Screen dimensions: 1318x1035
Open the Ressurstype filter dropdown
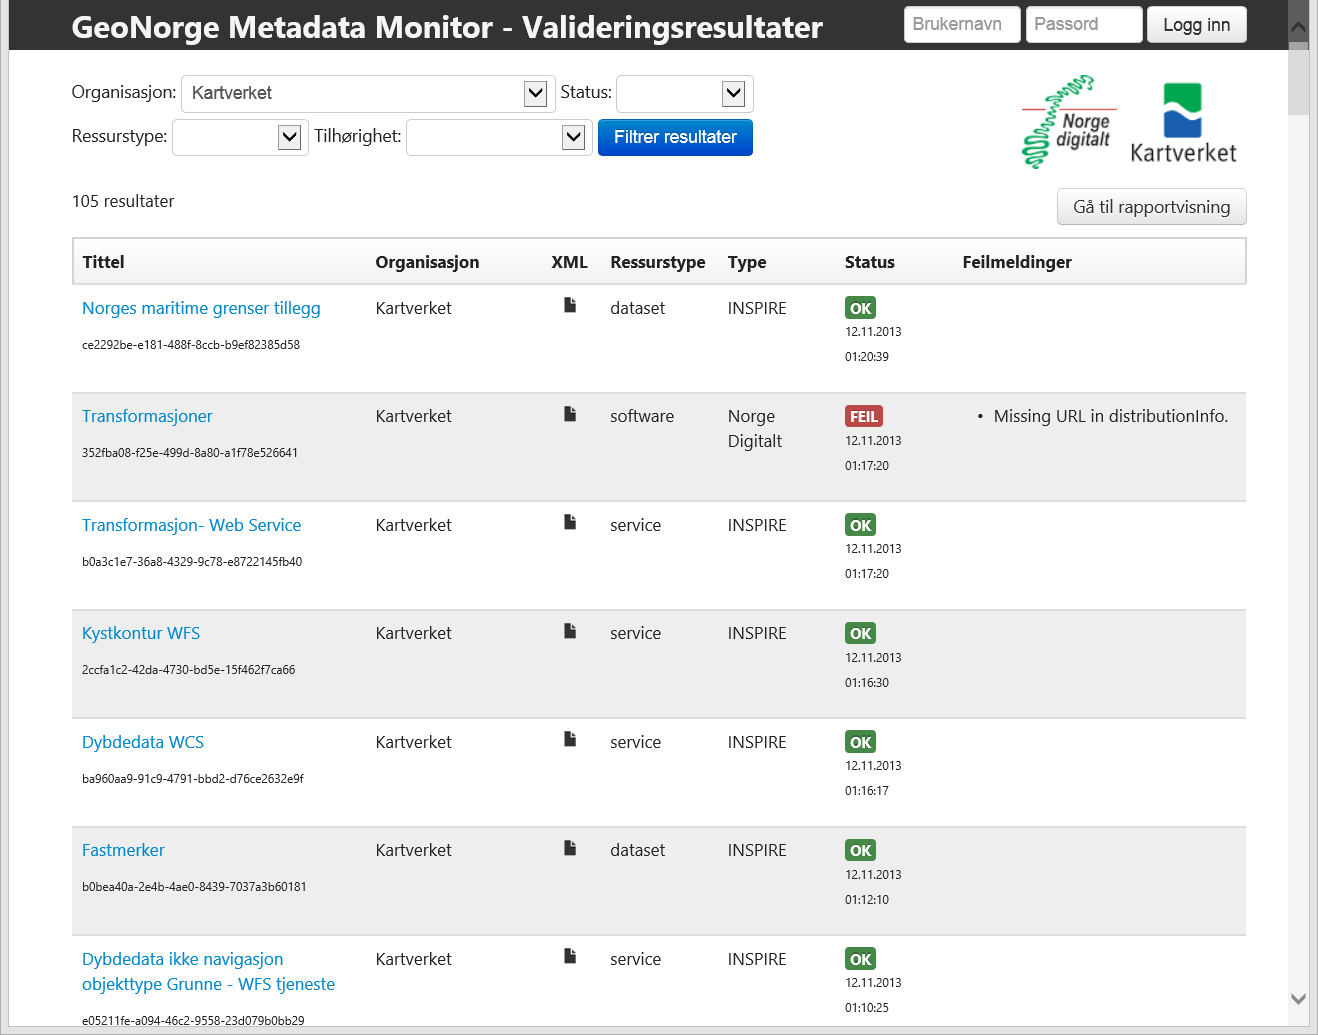click(240, 137)
